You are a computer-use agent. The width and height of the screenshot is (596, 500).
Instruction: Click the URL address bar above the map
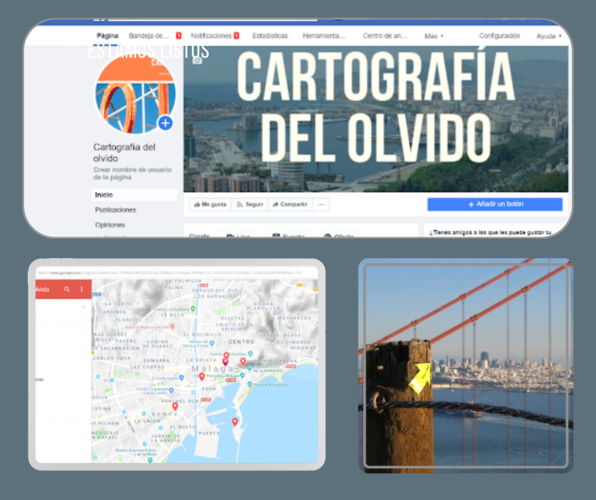click(177, 273)
